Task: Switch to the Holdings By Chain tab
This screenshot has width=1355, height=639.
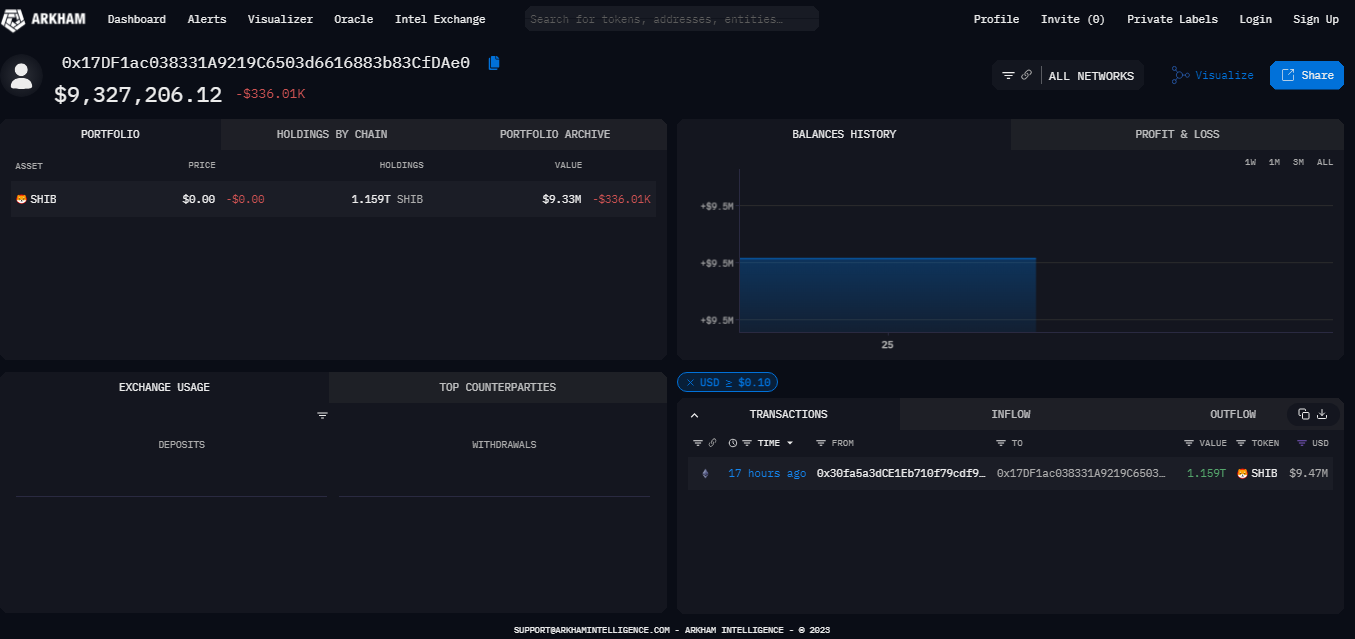Action: [332, 134]
